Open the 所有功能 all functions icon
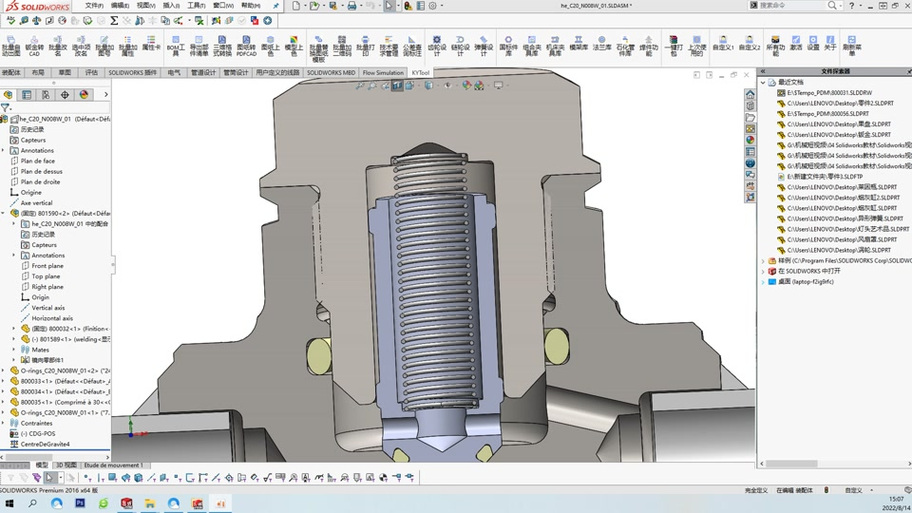This screenshot has height=513, width=912. point(775,46)
